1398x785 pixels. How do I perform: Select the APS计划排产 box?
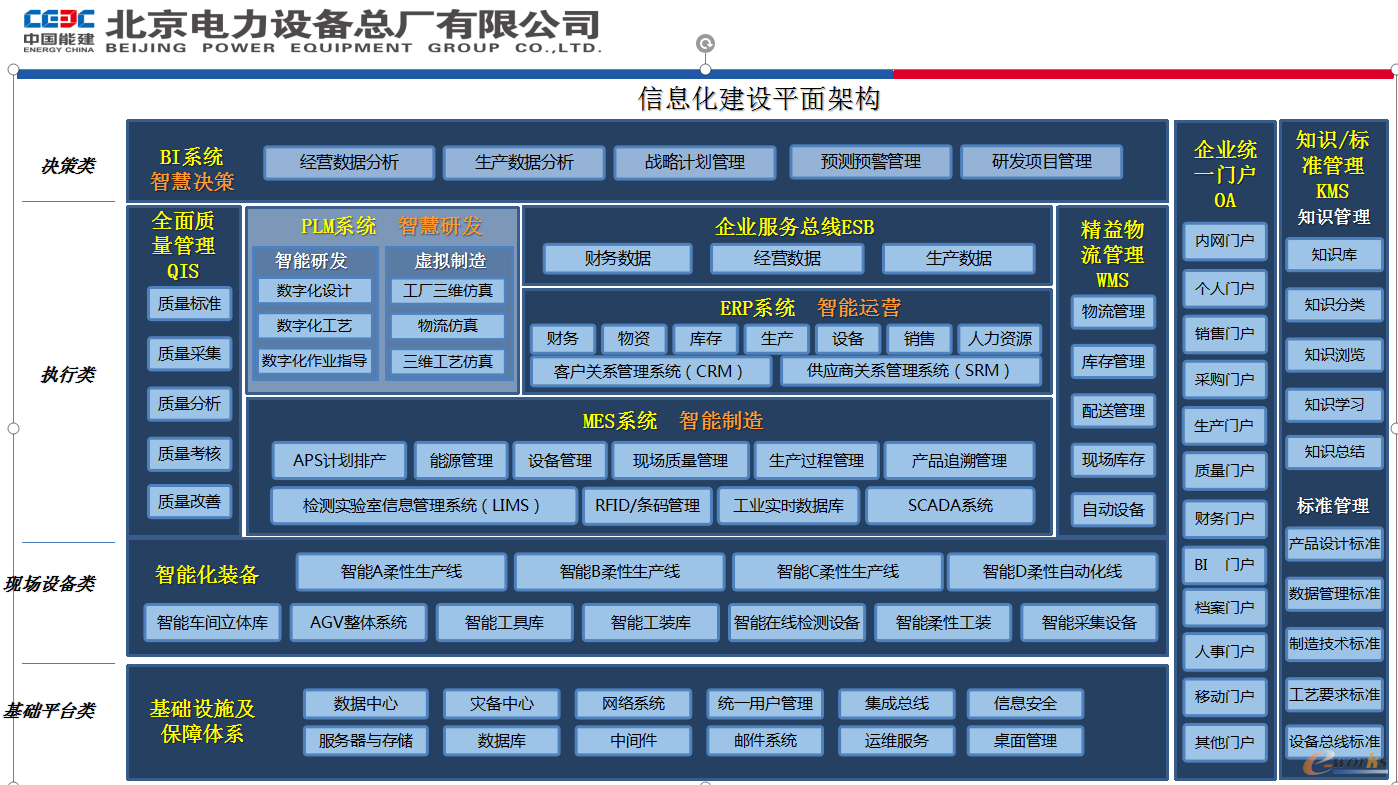click(339, 461)
